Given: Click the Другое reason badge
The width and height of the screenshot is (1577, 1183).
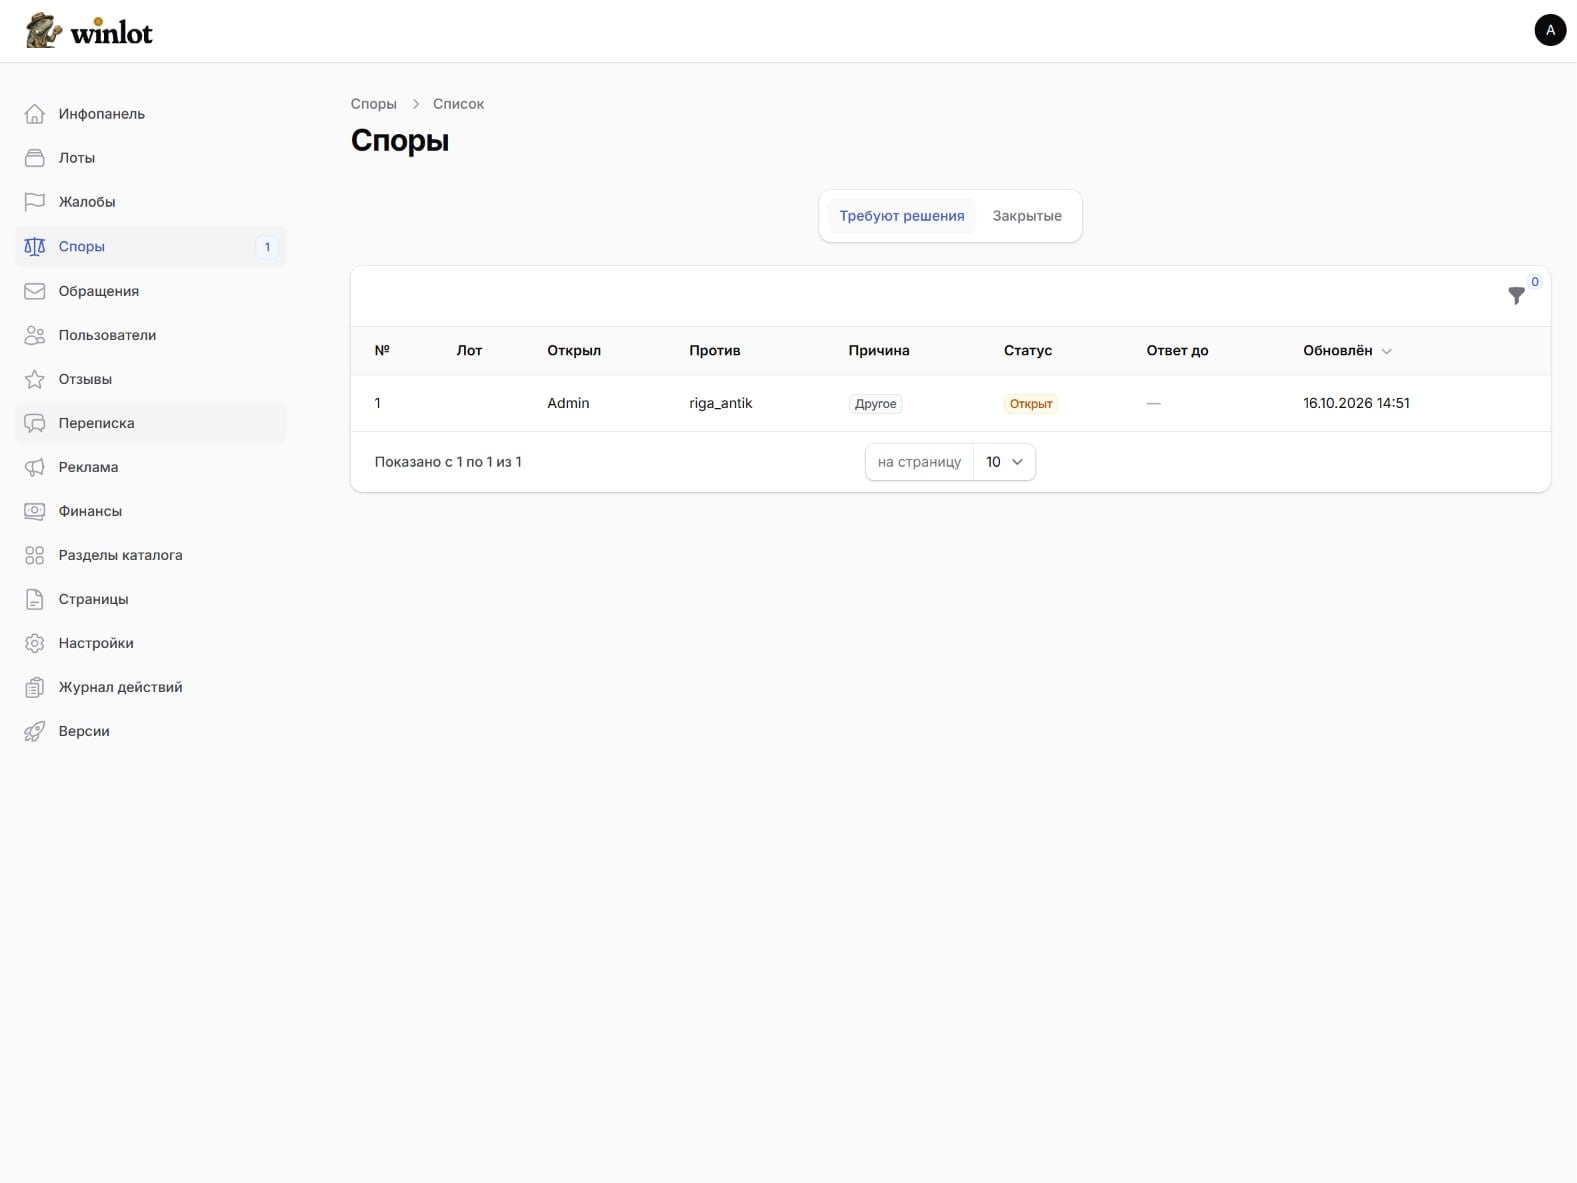Looking at the screenshot, I should click(x=875, y=404).
